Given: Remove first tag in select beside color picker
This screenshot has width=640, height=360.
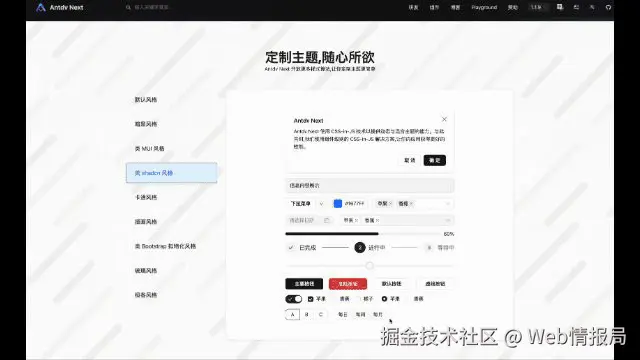Looking at the screenshot, I should 391,203.
